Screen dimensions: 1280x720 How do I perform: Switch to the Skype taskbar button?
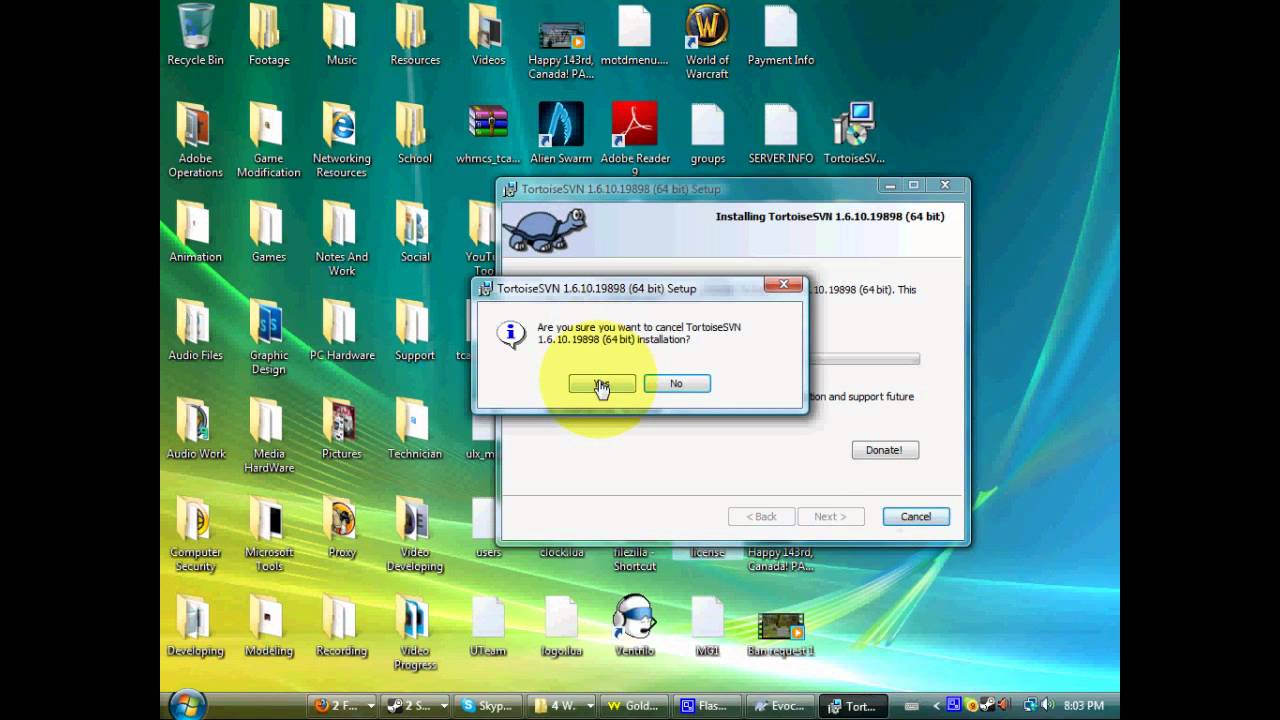coord(487,706)
